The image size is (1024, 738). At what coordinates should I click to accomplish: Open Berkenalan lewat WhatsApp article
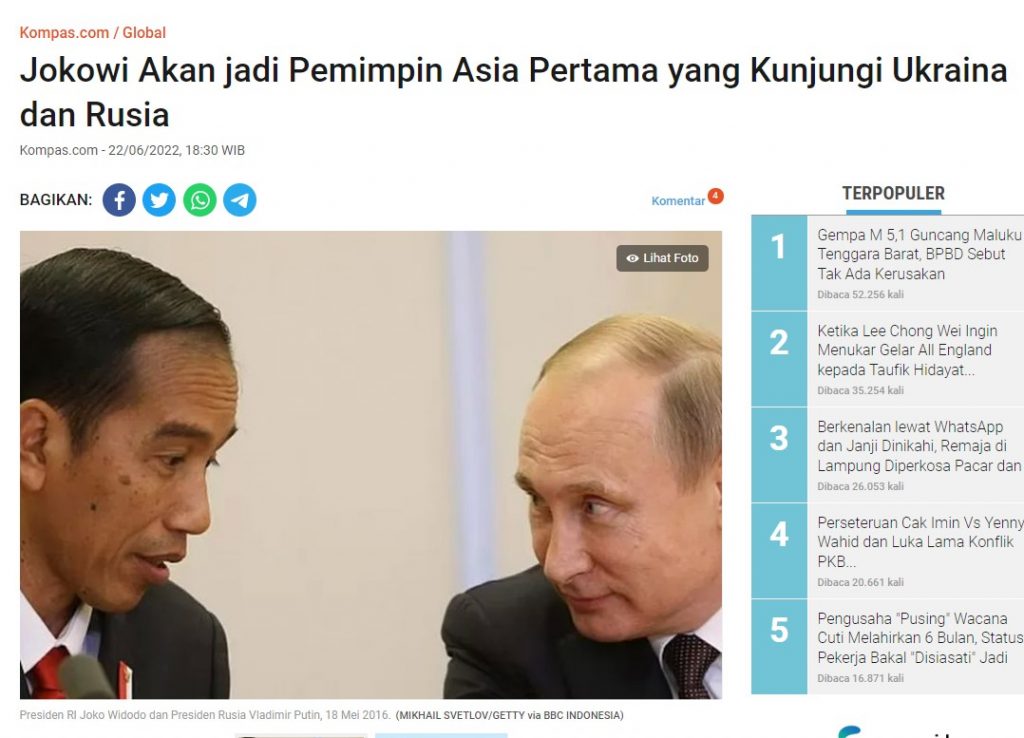point(920,446)
